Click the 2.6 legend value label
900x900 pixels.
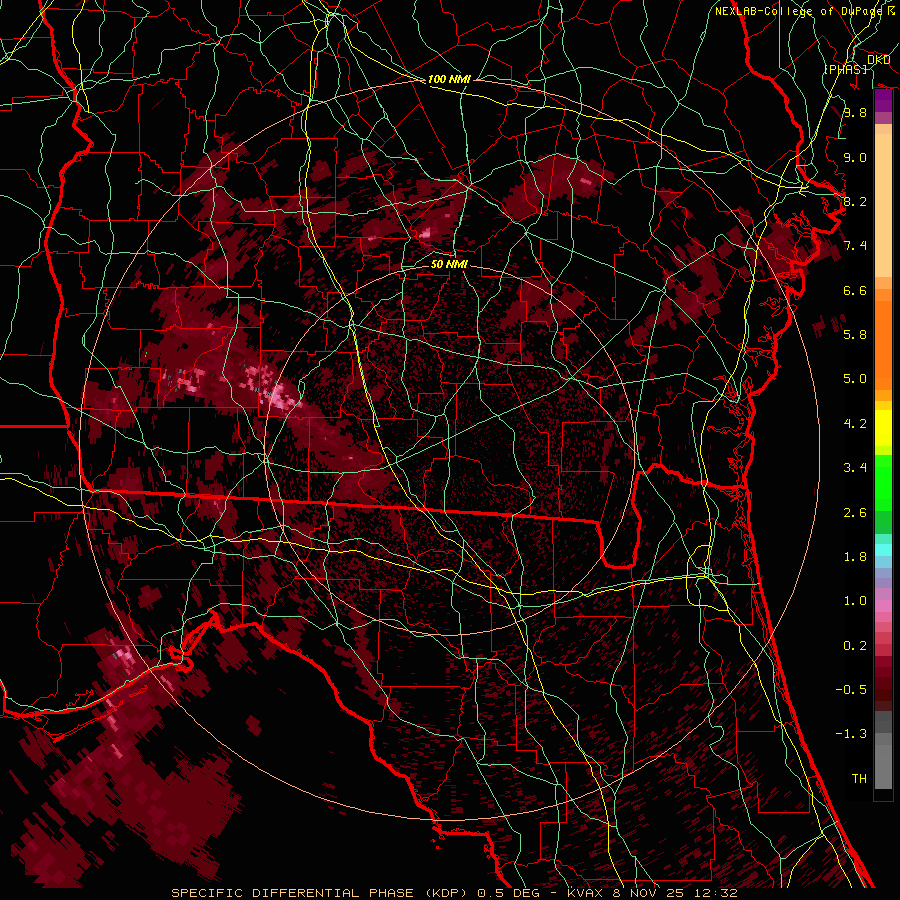pyautogui.click(x=854, y=512)
